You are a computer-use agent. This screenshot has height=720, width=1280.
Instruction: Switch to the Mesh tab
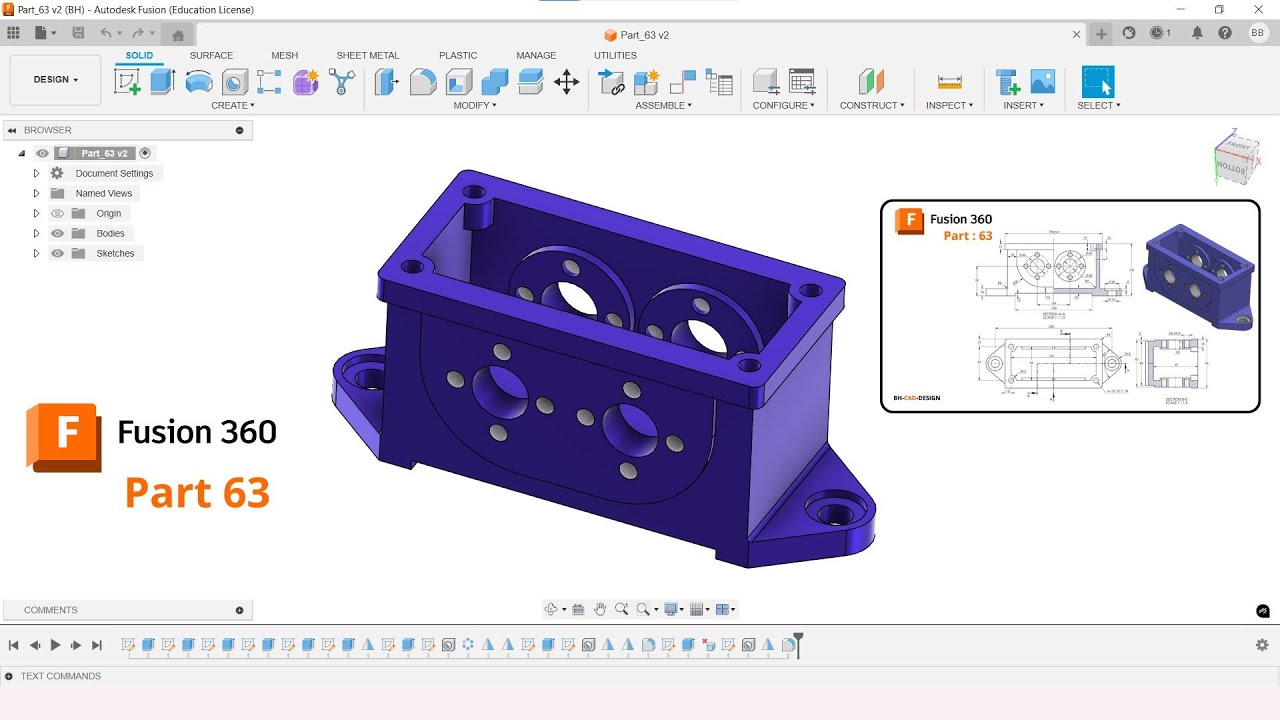coord(284,55)
